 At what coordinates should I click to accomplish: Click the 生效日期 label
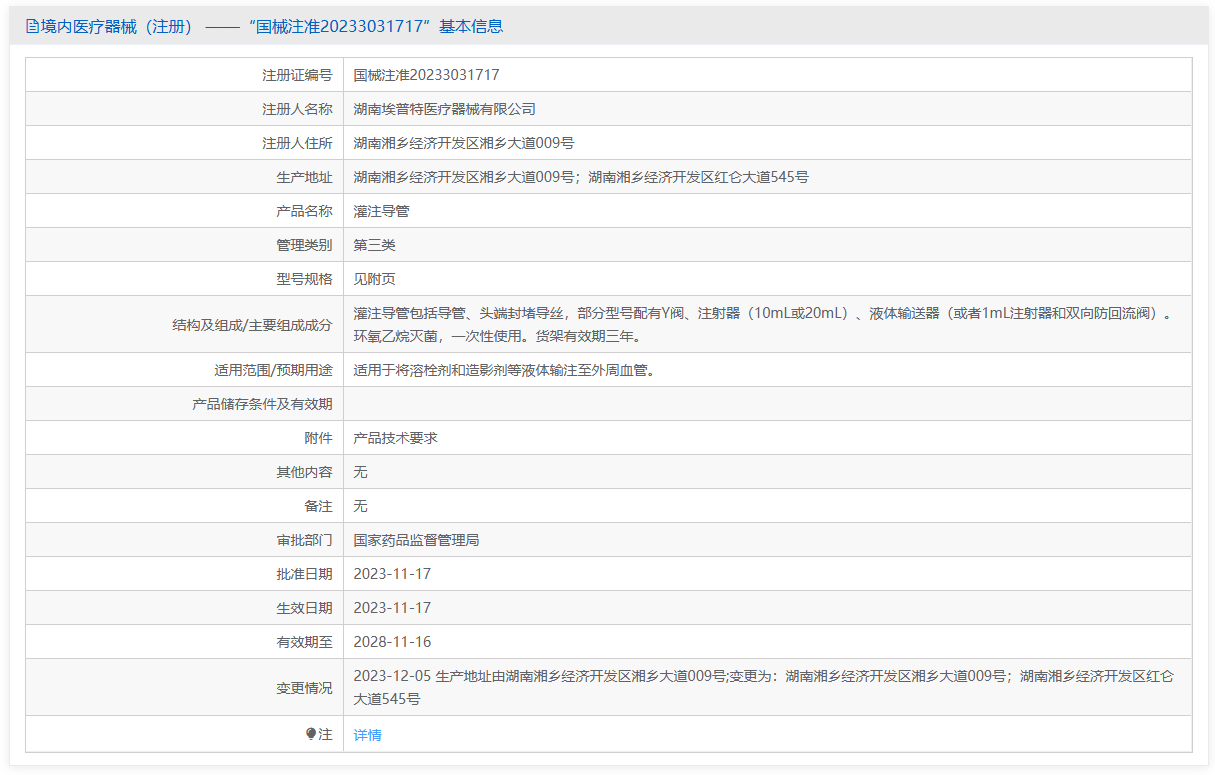point(304,608)
